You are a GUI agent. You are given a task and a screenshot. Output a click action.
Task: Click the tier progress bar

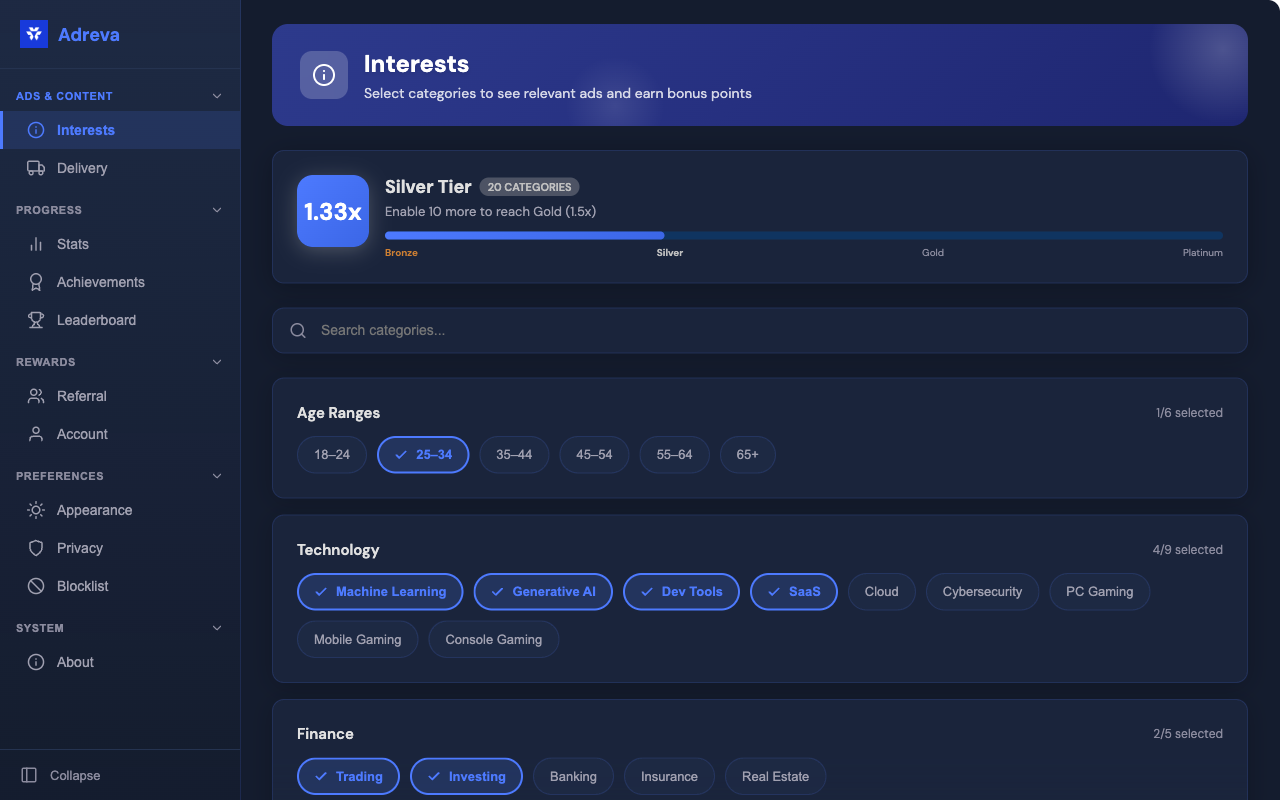click(x=803, y=236)
